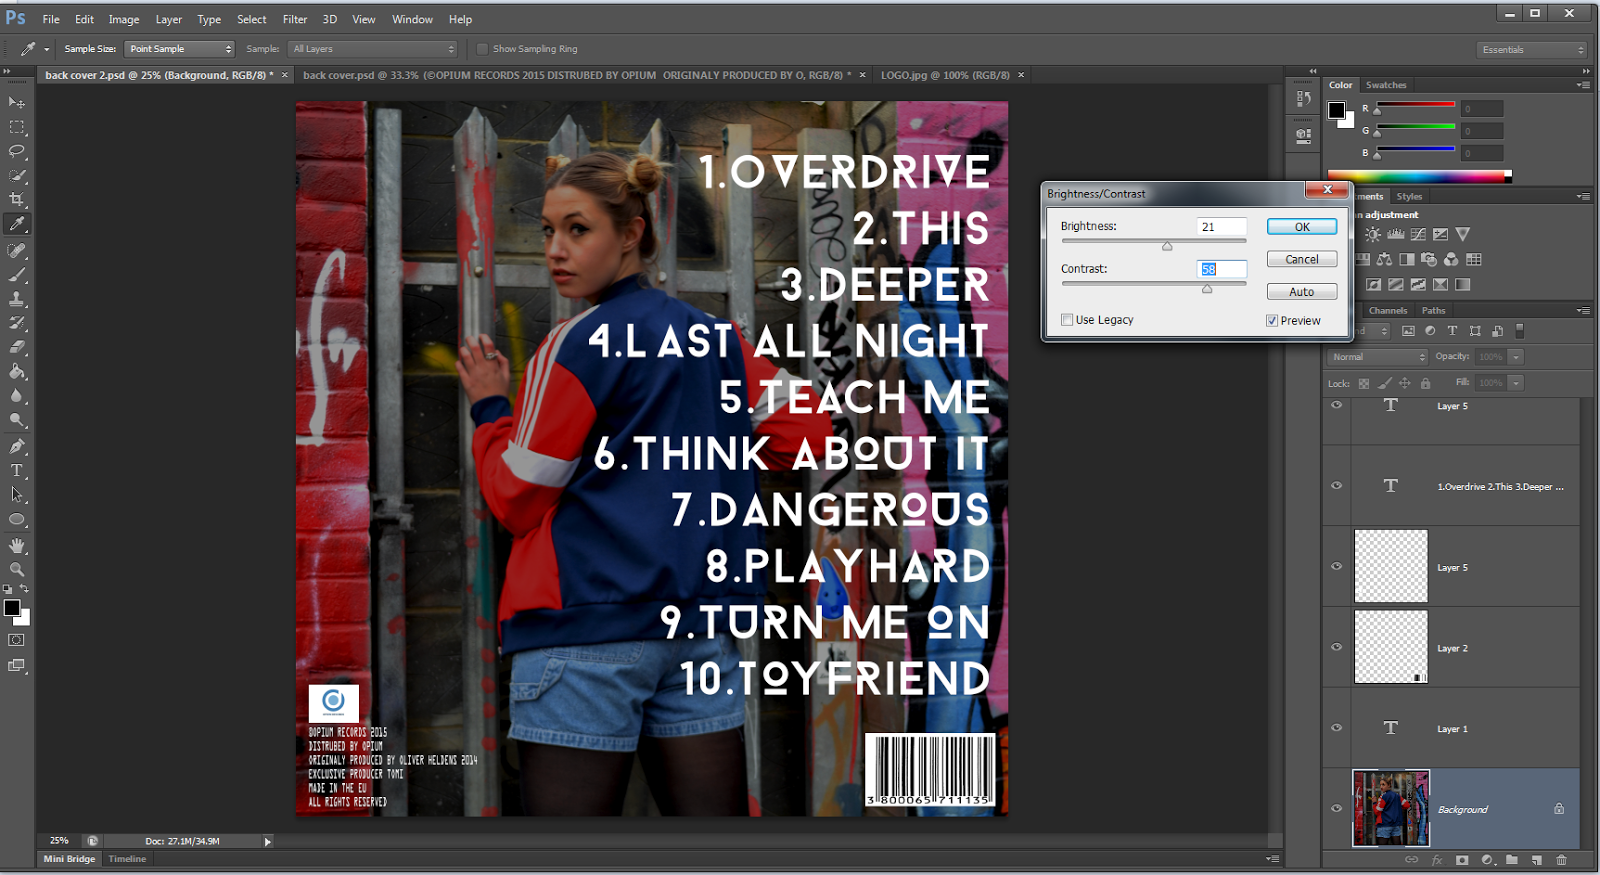The height and width of the screenshot is (875, 1600).
Task: Add an Exposure adjustment layer
Action: 1440,234
